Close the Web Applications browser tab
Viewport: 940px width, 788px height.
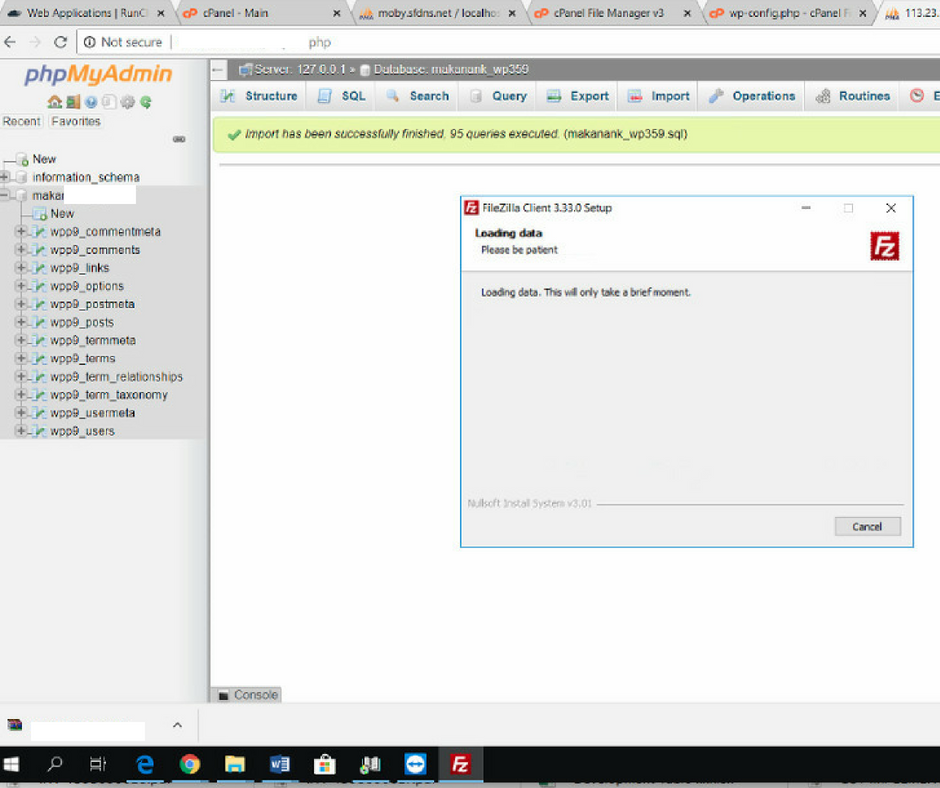161,13
